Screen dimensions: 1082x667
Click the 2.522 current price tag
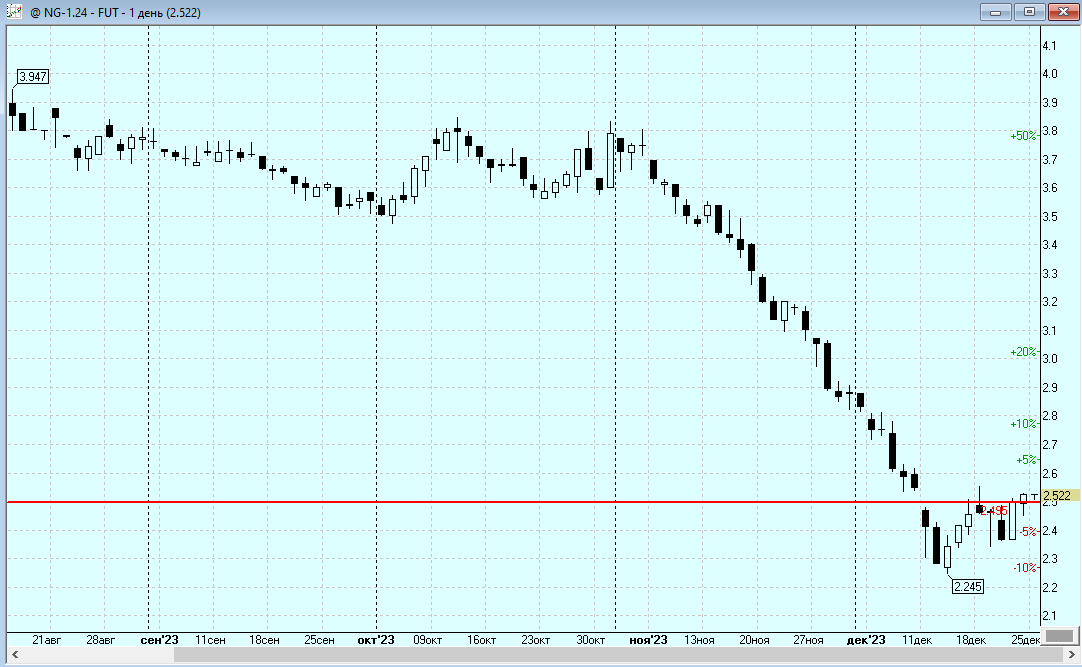pos(1059,495)
